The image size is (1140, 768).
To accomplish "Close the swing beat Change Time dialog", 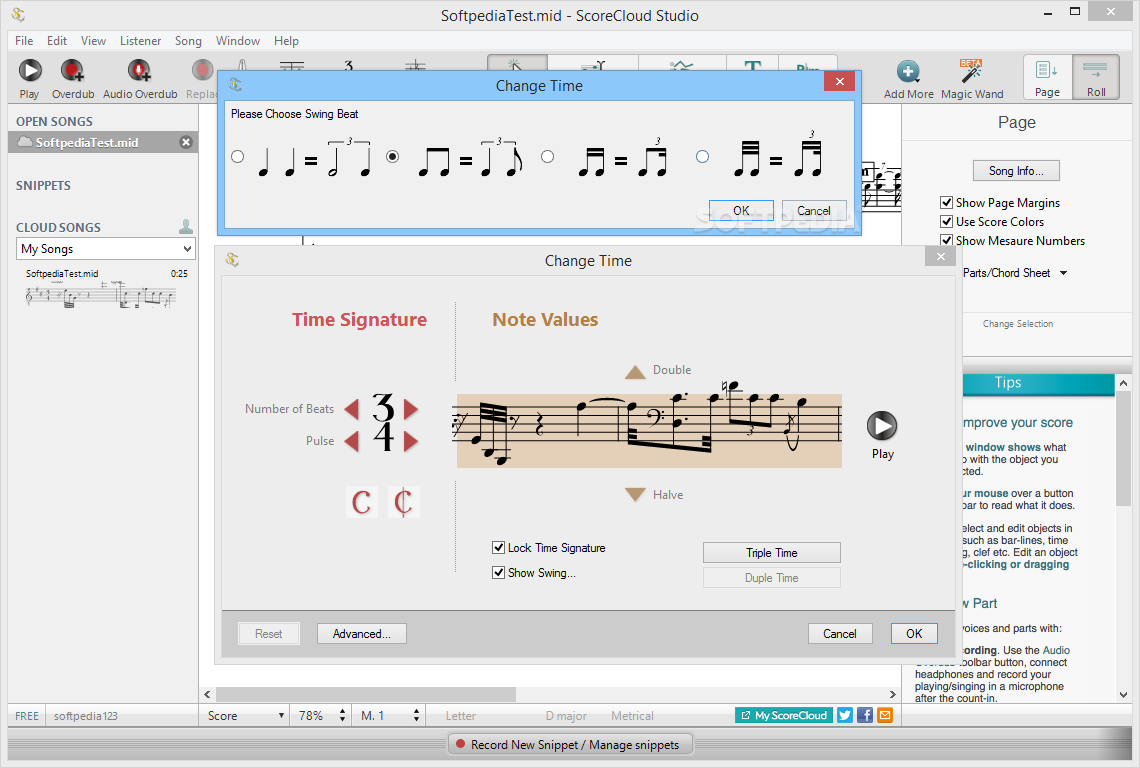I will (x=840, y=81).
